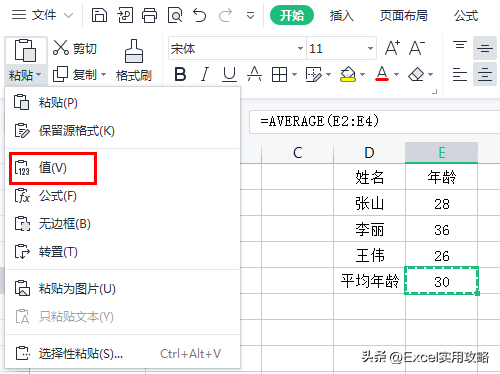Screen dimensions: 500x374
Task: Toggle italic formatting
Action: pyautogui.click(x=205, y=74)
